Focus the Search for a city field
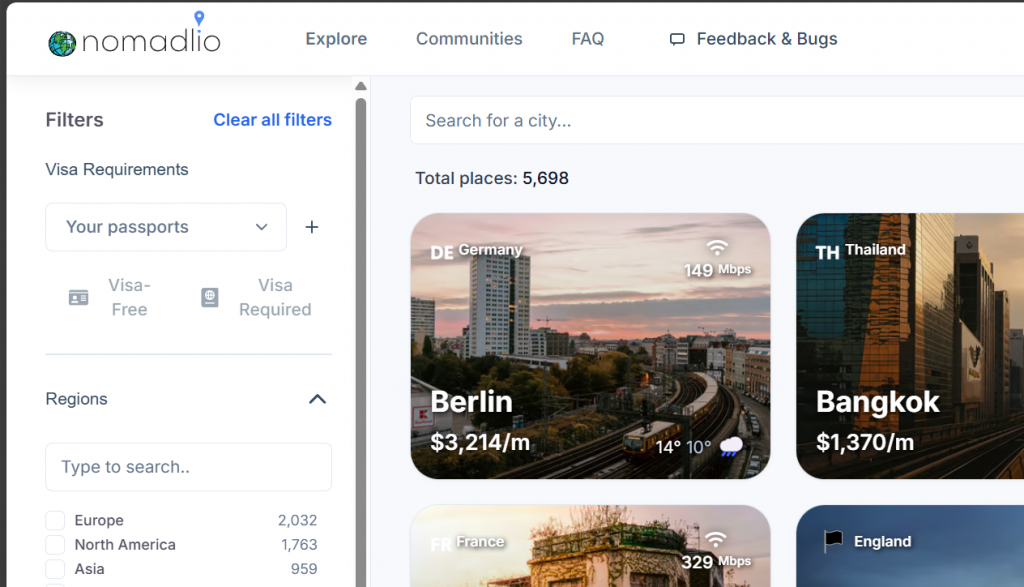The image size is (1024, 587). pyautogui.click(x=717, y=120)
